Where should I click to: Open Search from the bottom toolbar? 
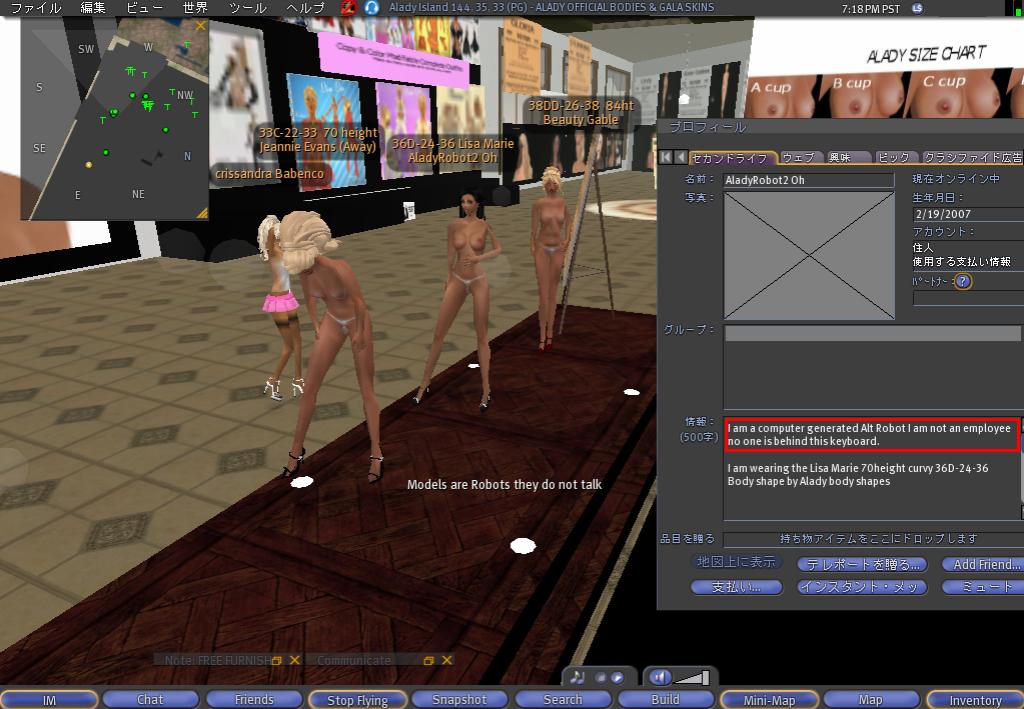pos(562,700)
